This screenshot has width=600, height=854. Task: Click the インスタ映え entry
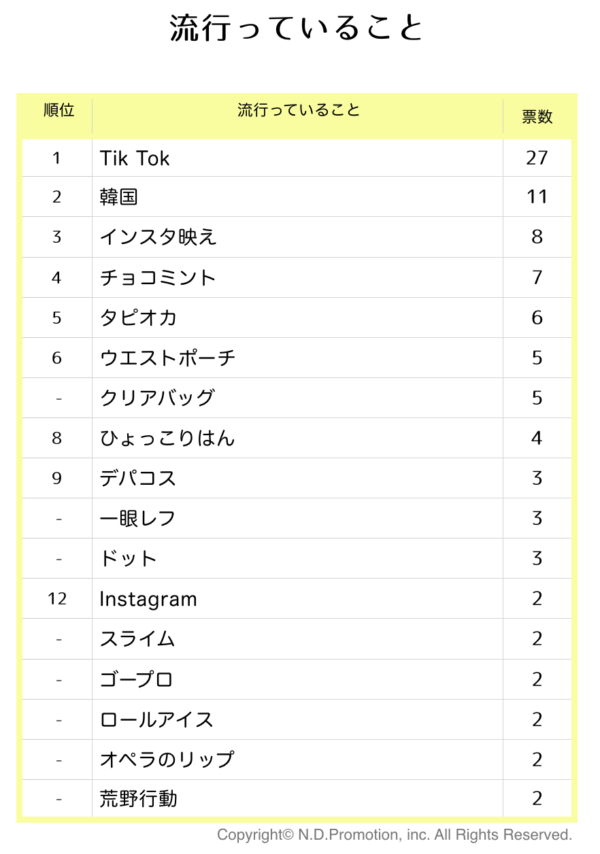tap(158, 237)
